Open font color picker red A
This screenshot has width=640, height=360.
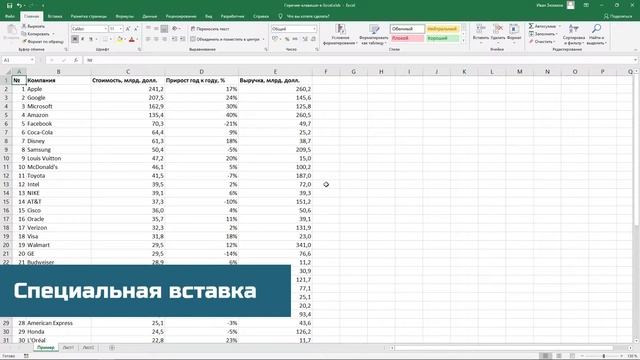click(131, 39)
